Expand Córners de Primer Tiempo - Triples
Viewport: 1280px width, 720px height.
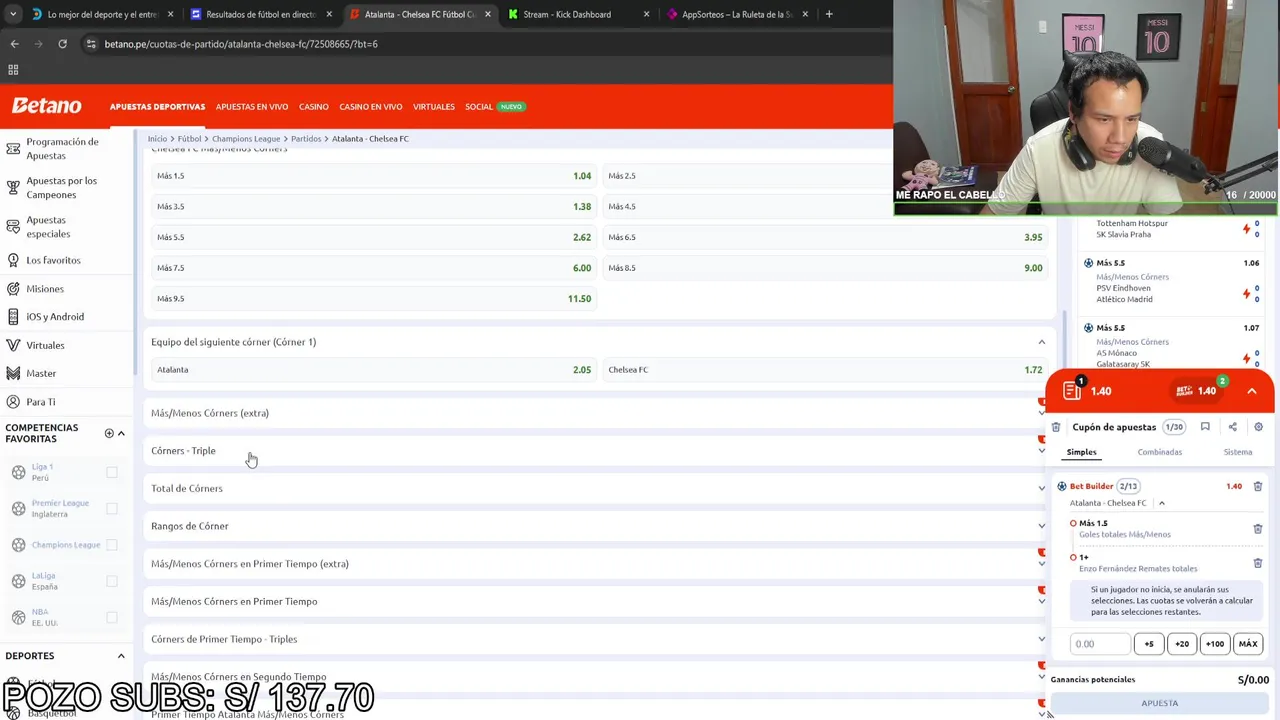(x=1041, y=639)
